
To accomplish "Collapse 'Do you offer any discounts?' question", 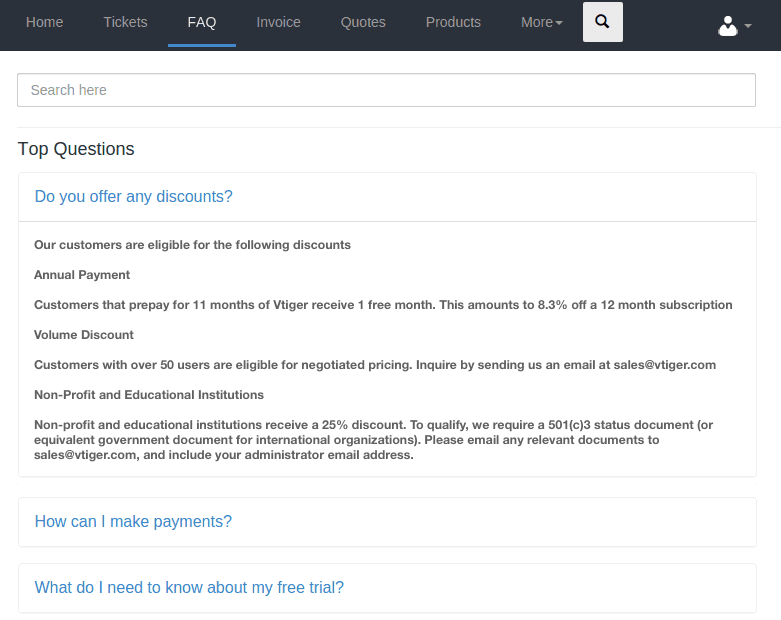I will coord(133,197).
